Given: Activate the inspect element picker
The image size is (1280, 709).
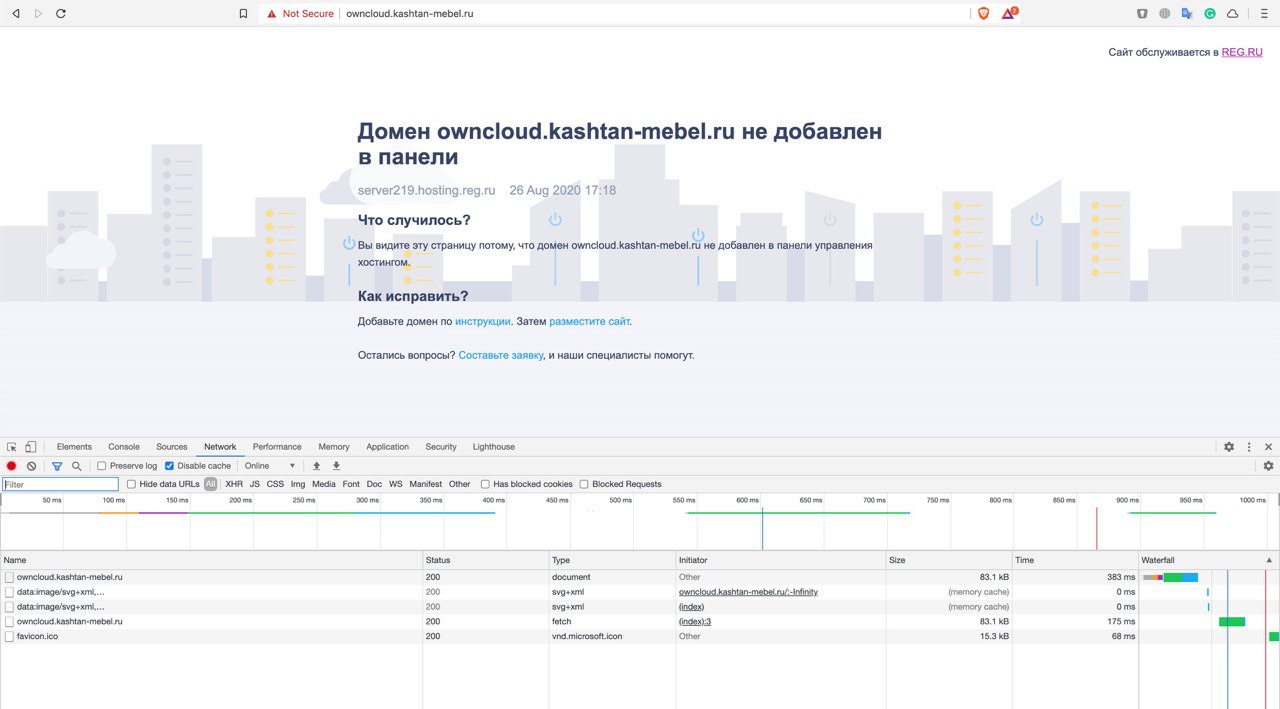Looking at the screenshot, I should coord(12,447).
